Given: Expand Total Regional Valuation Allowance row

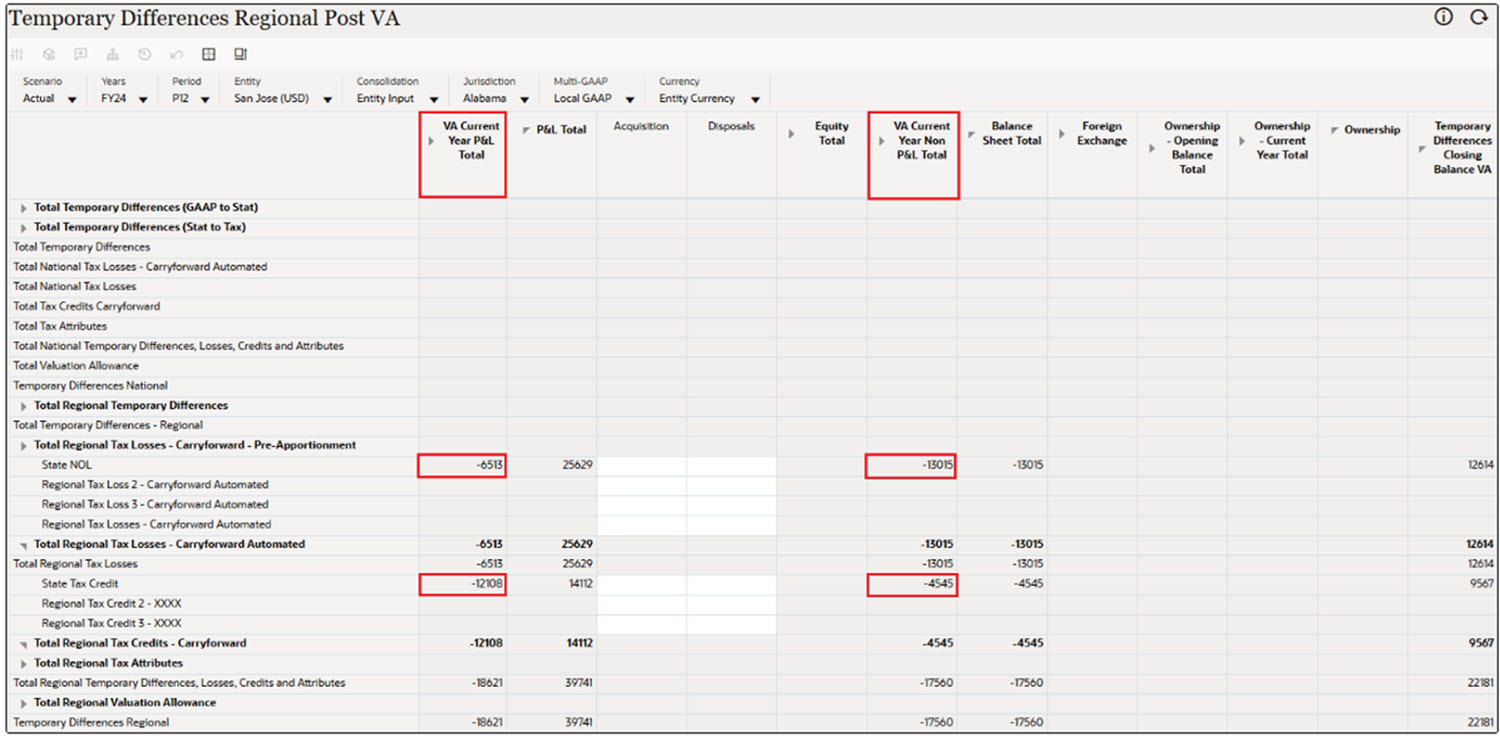Looking at the screenshot, I should coord(23,703).
